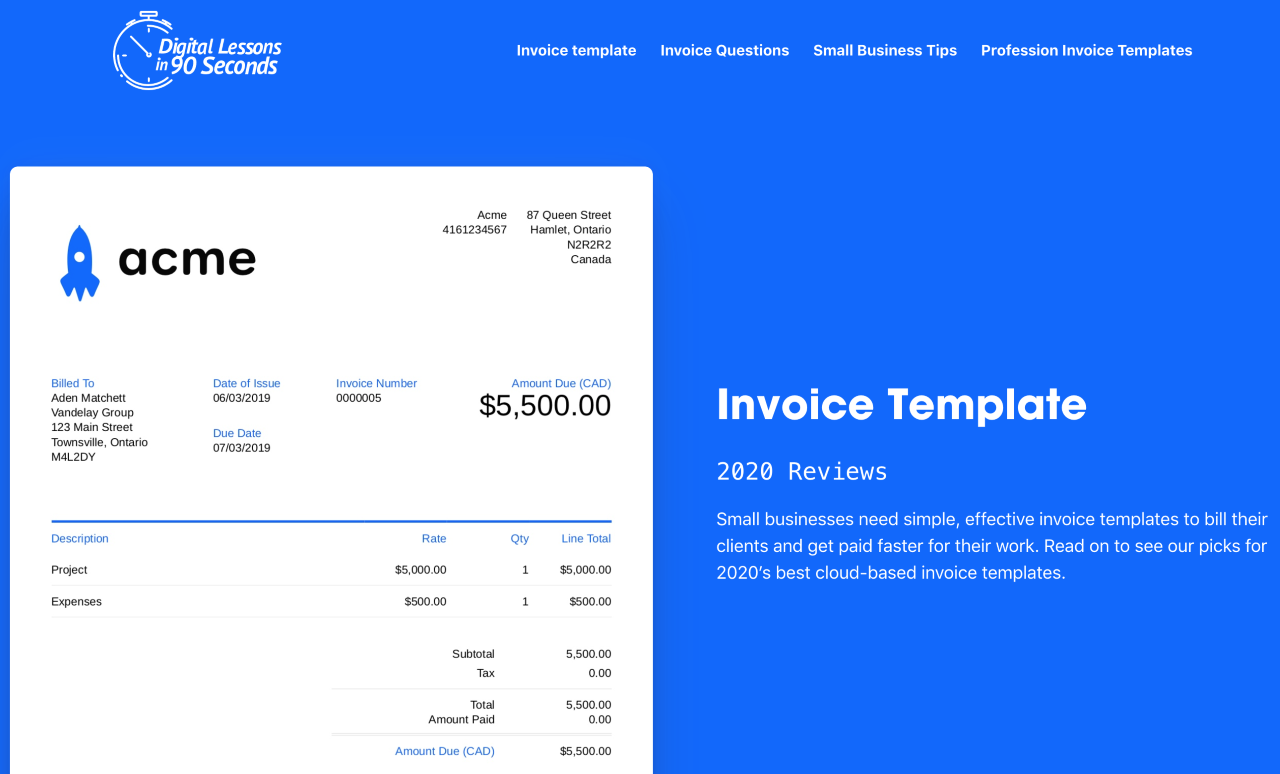The height and width of the screenshot is (774, 1280).
Task: Click the Expenses rate $500.00
Action: coord(426,602)
